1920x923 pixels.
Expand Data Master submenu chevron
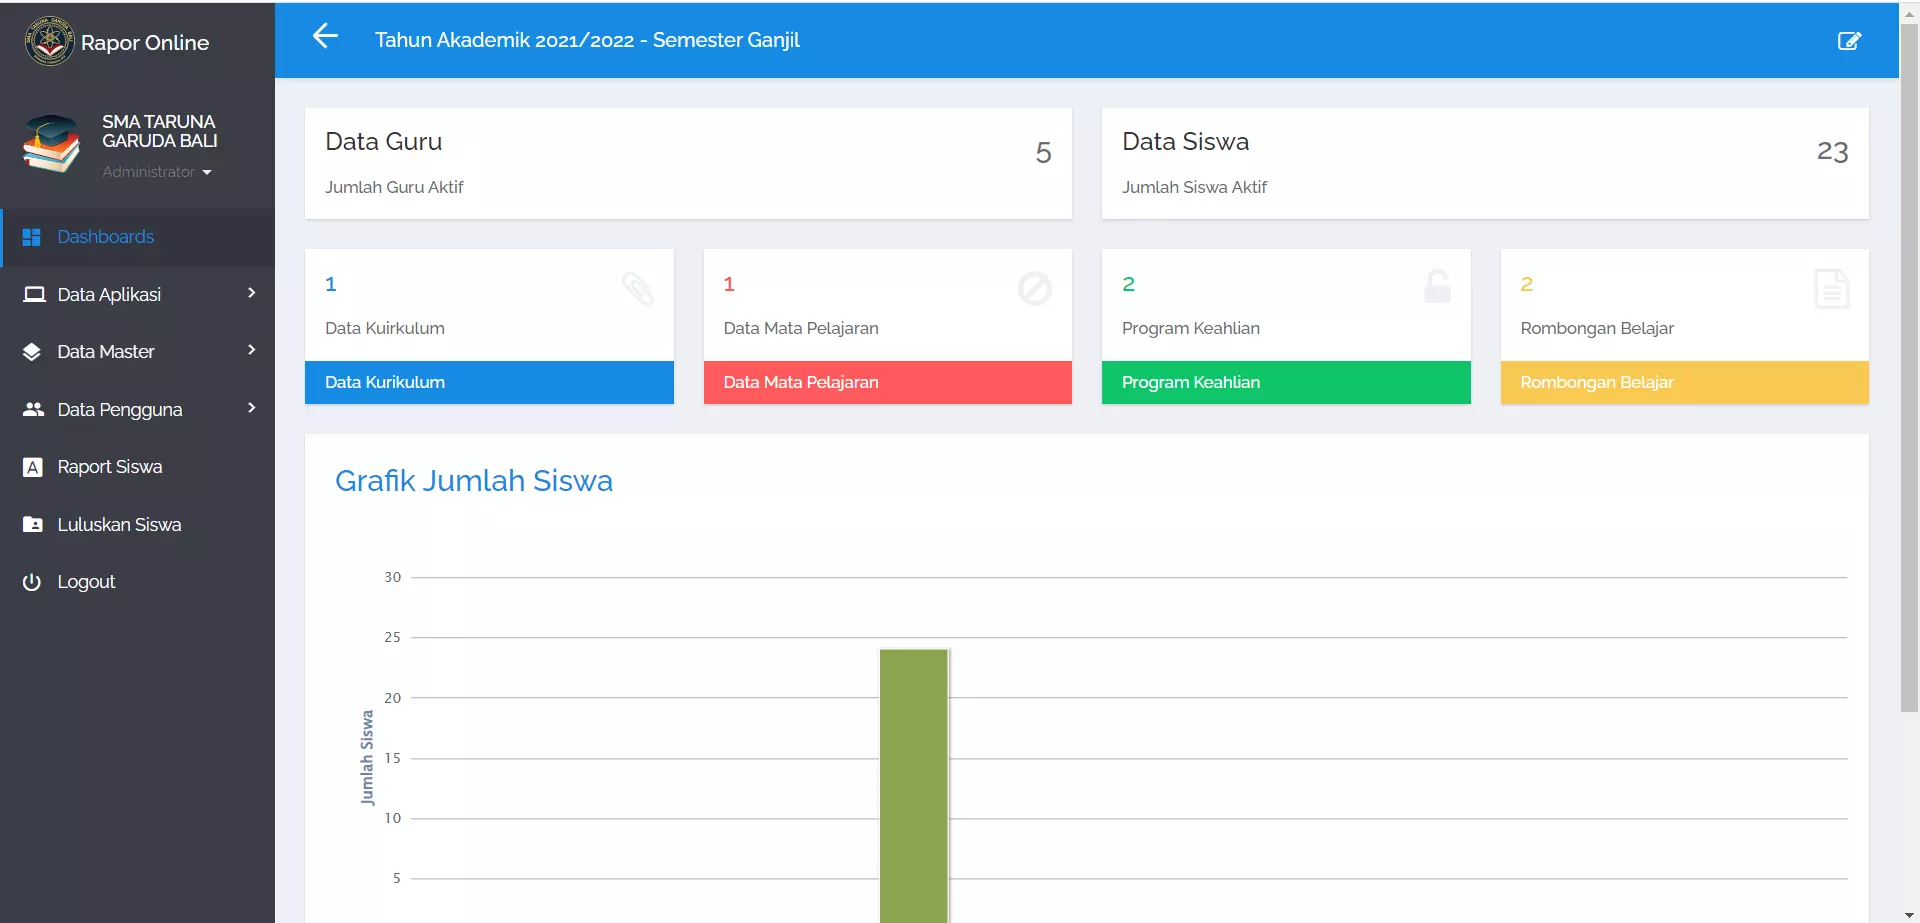pyautogui.click(x=252, y=350)
